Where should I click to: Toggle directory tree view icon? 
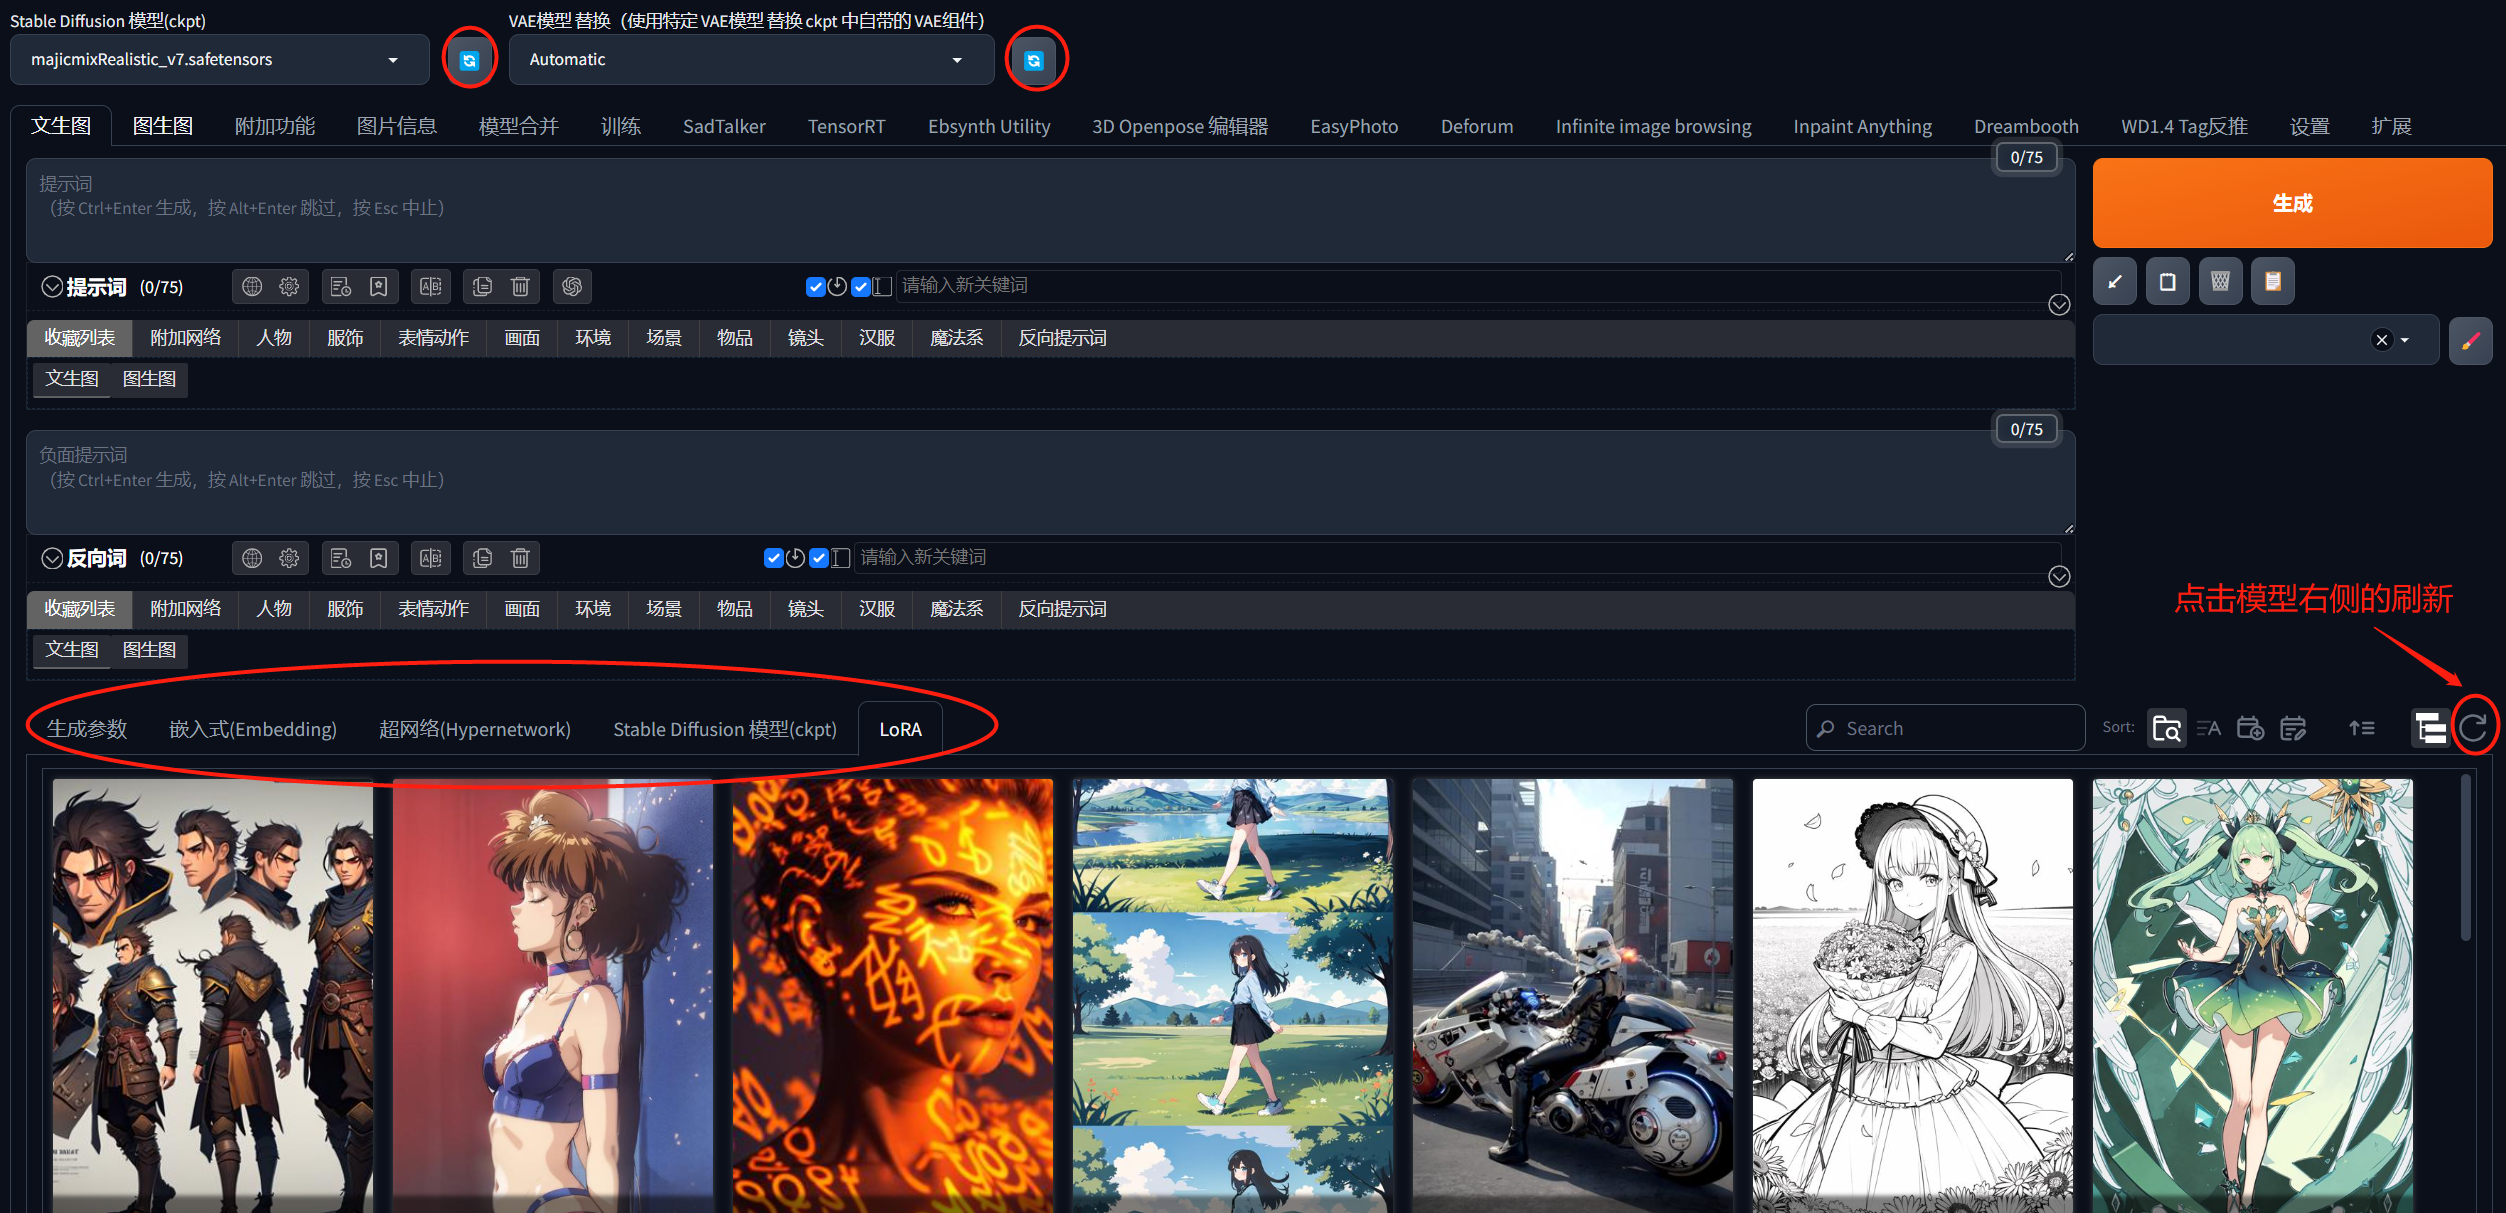point(2430,729)
